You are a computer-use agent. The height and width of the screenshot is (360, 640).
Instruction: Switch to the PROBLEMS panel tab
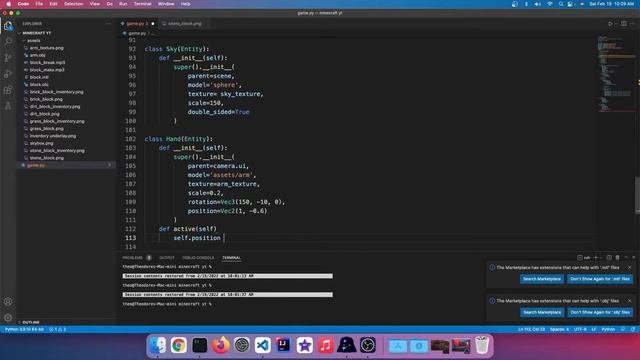pos(133,258)
